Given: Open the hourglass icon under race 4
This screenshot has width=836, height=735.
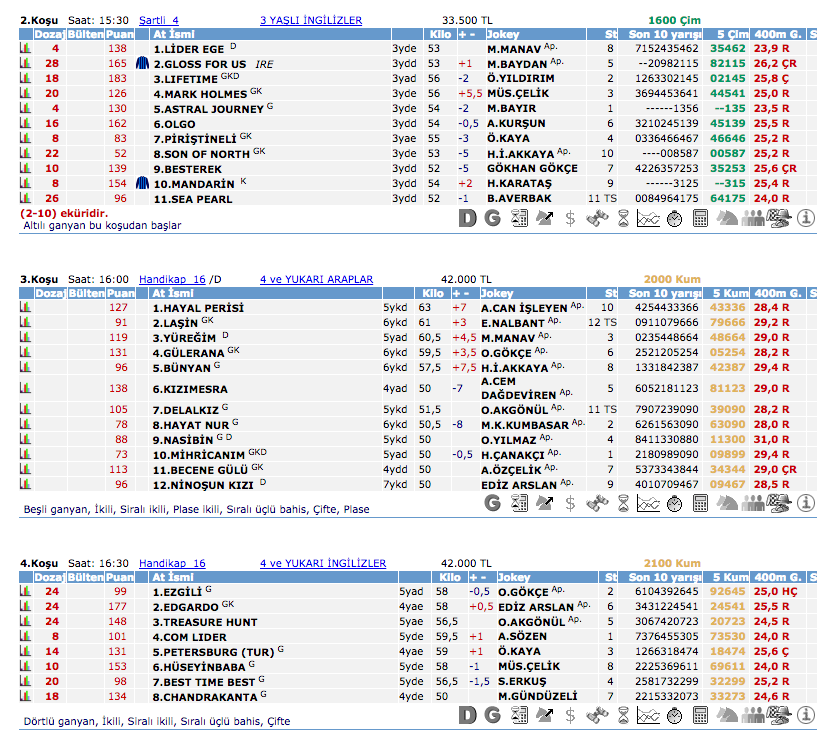Looking at the screenshot, I should click(623, 715).
